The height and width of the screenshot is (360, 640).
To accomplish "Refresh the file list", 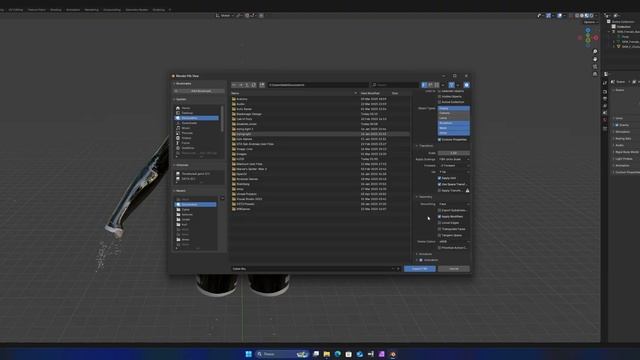I will tap(253, 85).
